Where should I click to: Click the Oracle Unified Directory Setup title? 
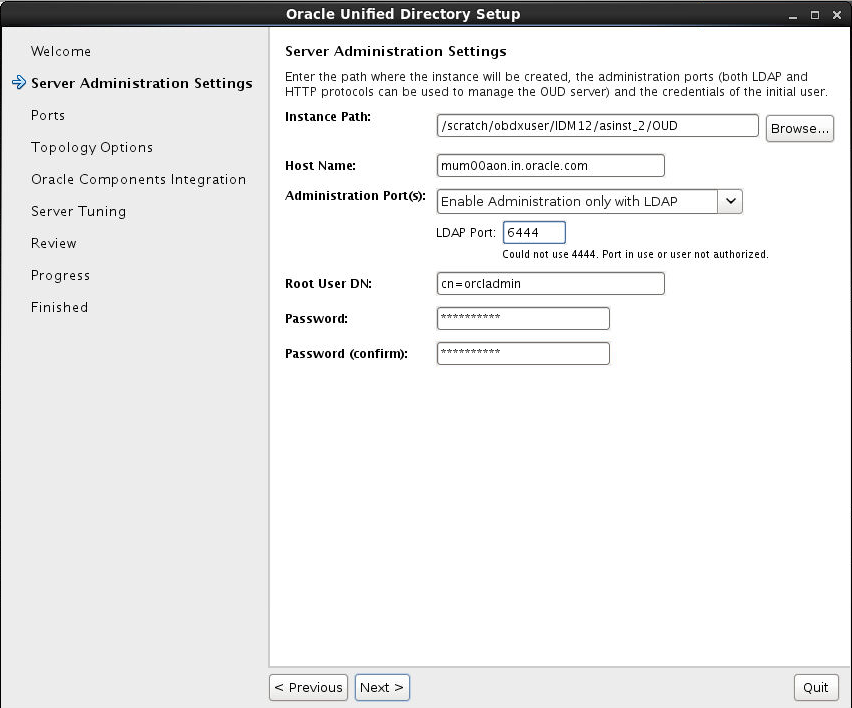click(403, 14)
